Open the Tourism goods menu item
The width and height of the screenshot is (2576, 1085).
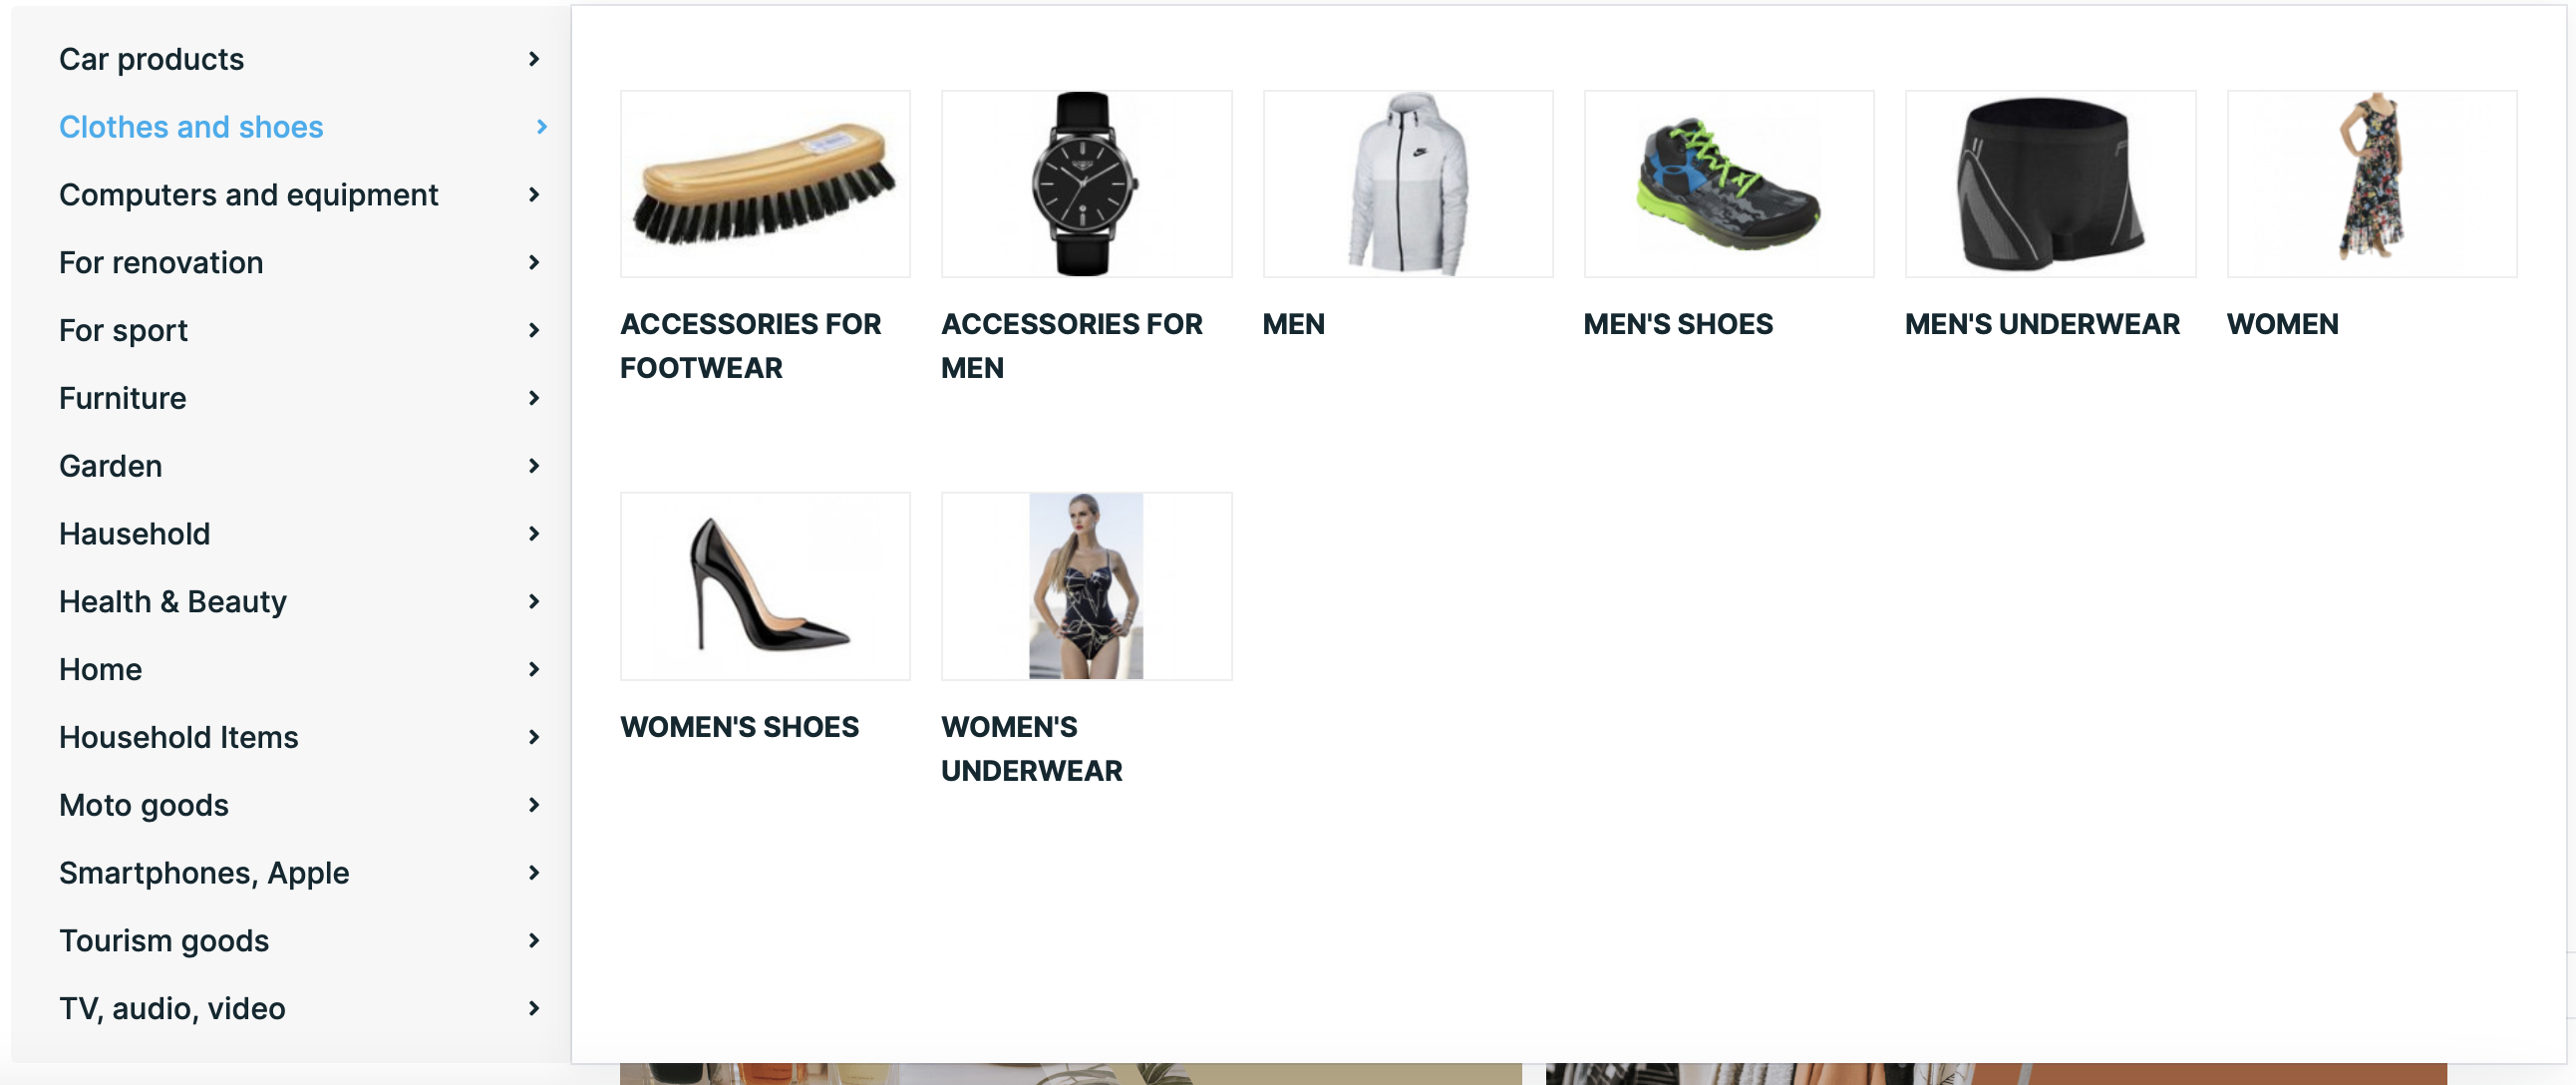pyautogui.click(x=164, y=941)
